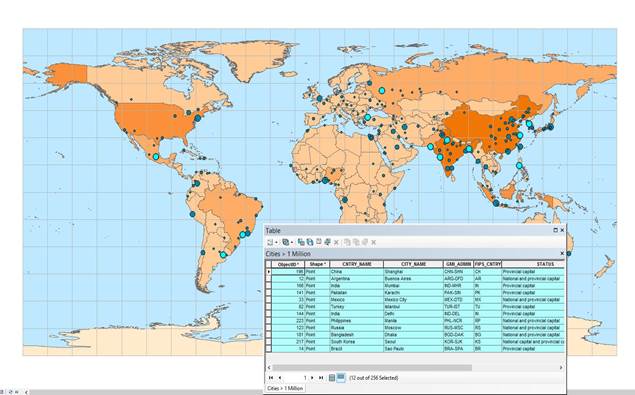Viewport: 635px width, 395px height.
Task: Show all records view button
Action: coord(332,378)
